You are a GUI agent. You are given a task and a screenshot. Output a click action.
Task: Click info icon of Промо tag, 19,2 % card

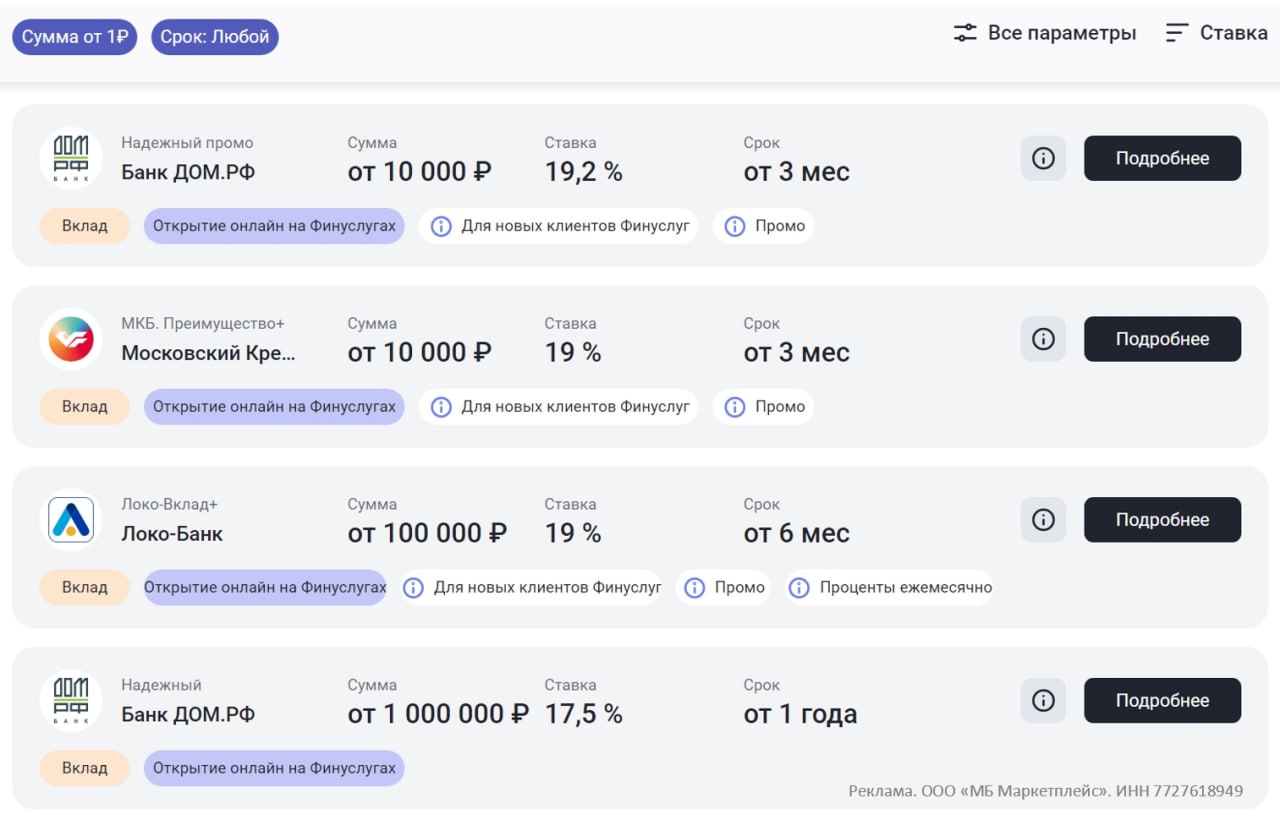click(735, 226)
